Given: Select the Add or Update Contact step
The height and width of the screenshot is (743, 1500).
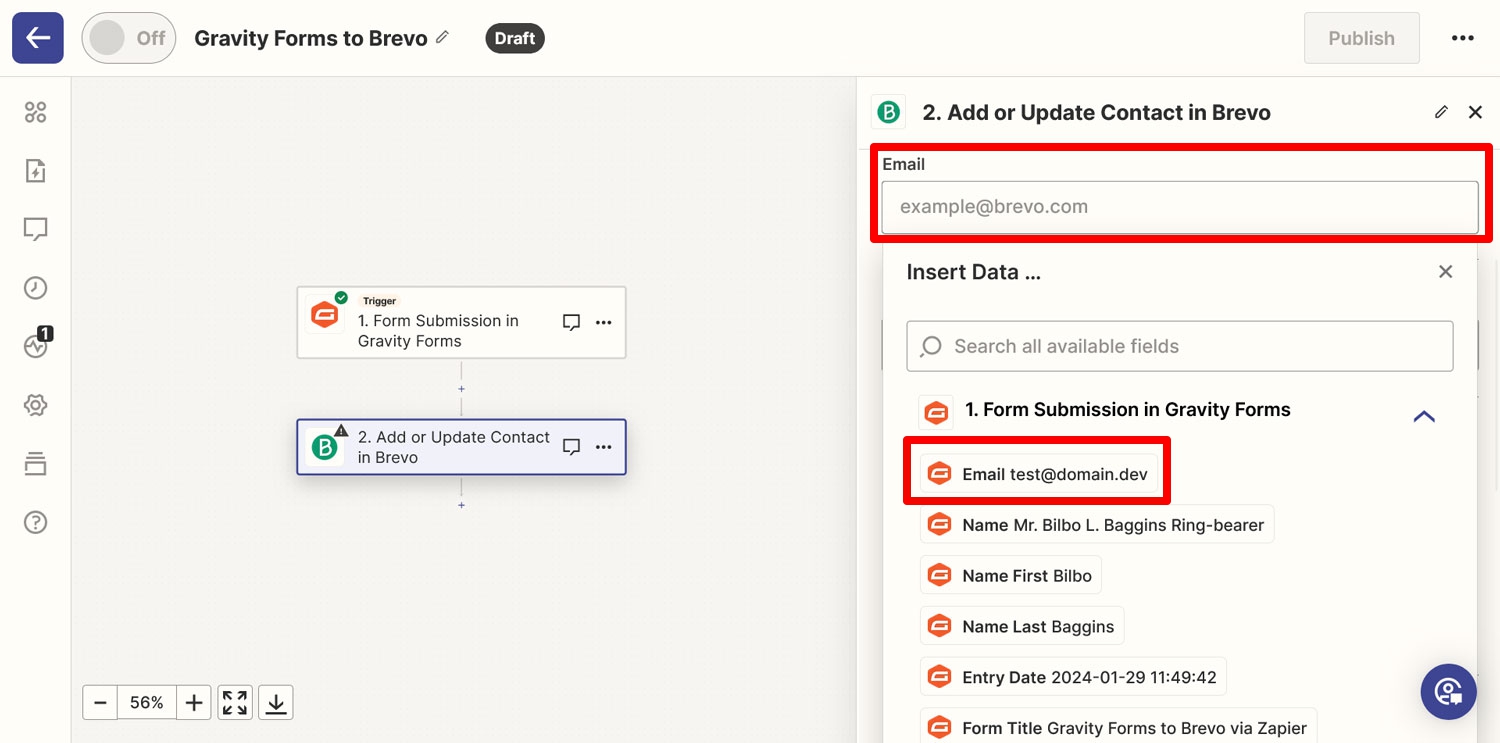Looking at the screenshot, I should pyautogui.click(x=461, y=446).
